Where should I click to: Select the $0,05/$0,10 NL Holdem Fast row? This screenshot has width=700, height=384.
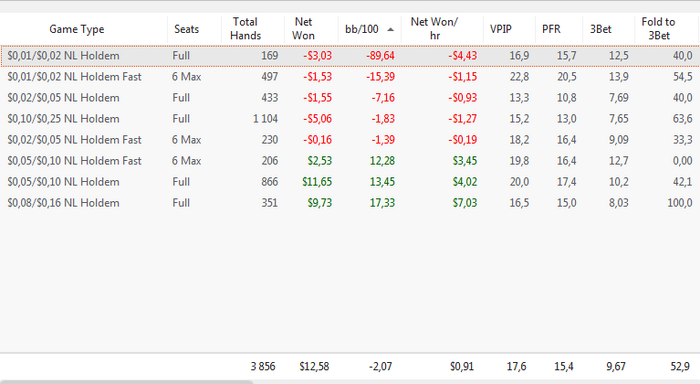[350, 161]
